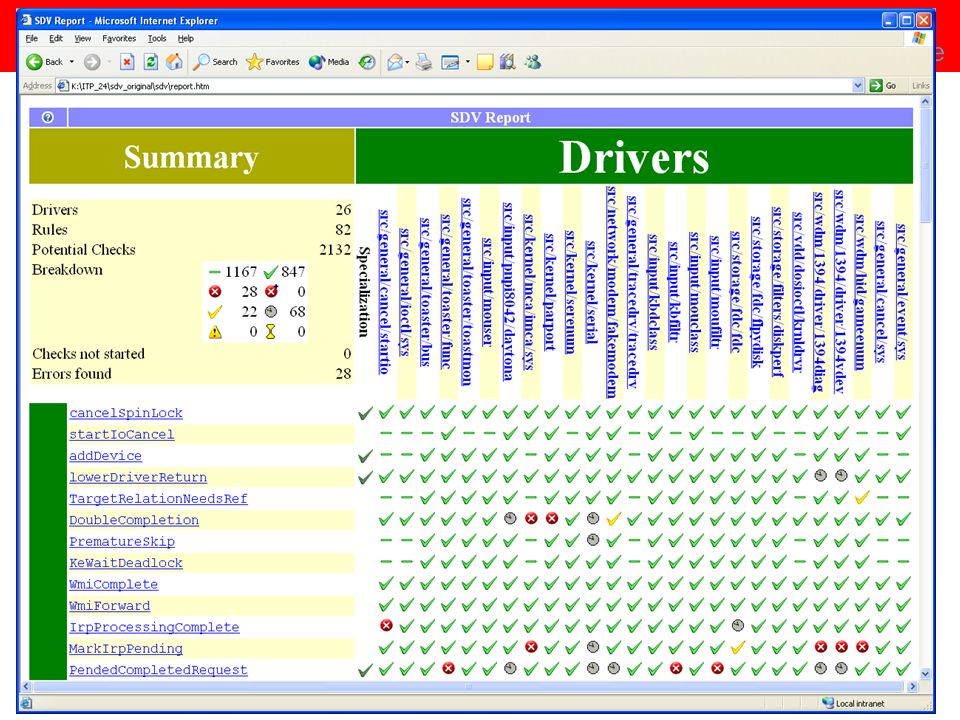Click the vertical scrollbar up arrow
Image resolution: width=960 pixels, height=720 pixels.
point(925,102)
